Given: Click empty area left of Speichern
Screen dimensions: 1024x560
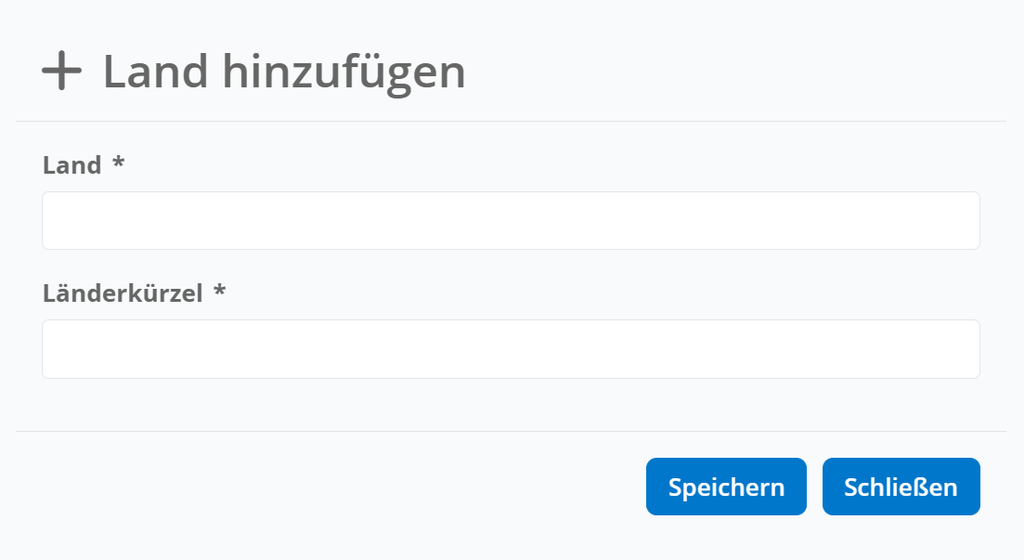Looking at the screenshot, I should coord(327,487).
